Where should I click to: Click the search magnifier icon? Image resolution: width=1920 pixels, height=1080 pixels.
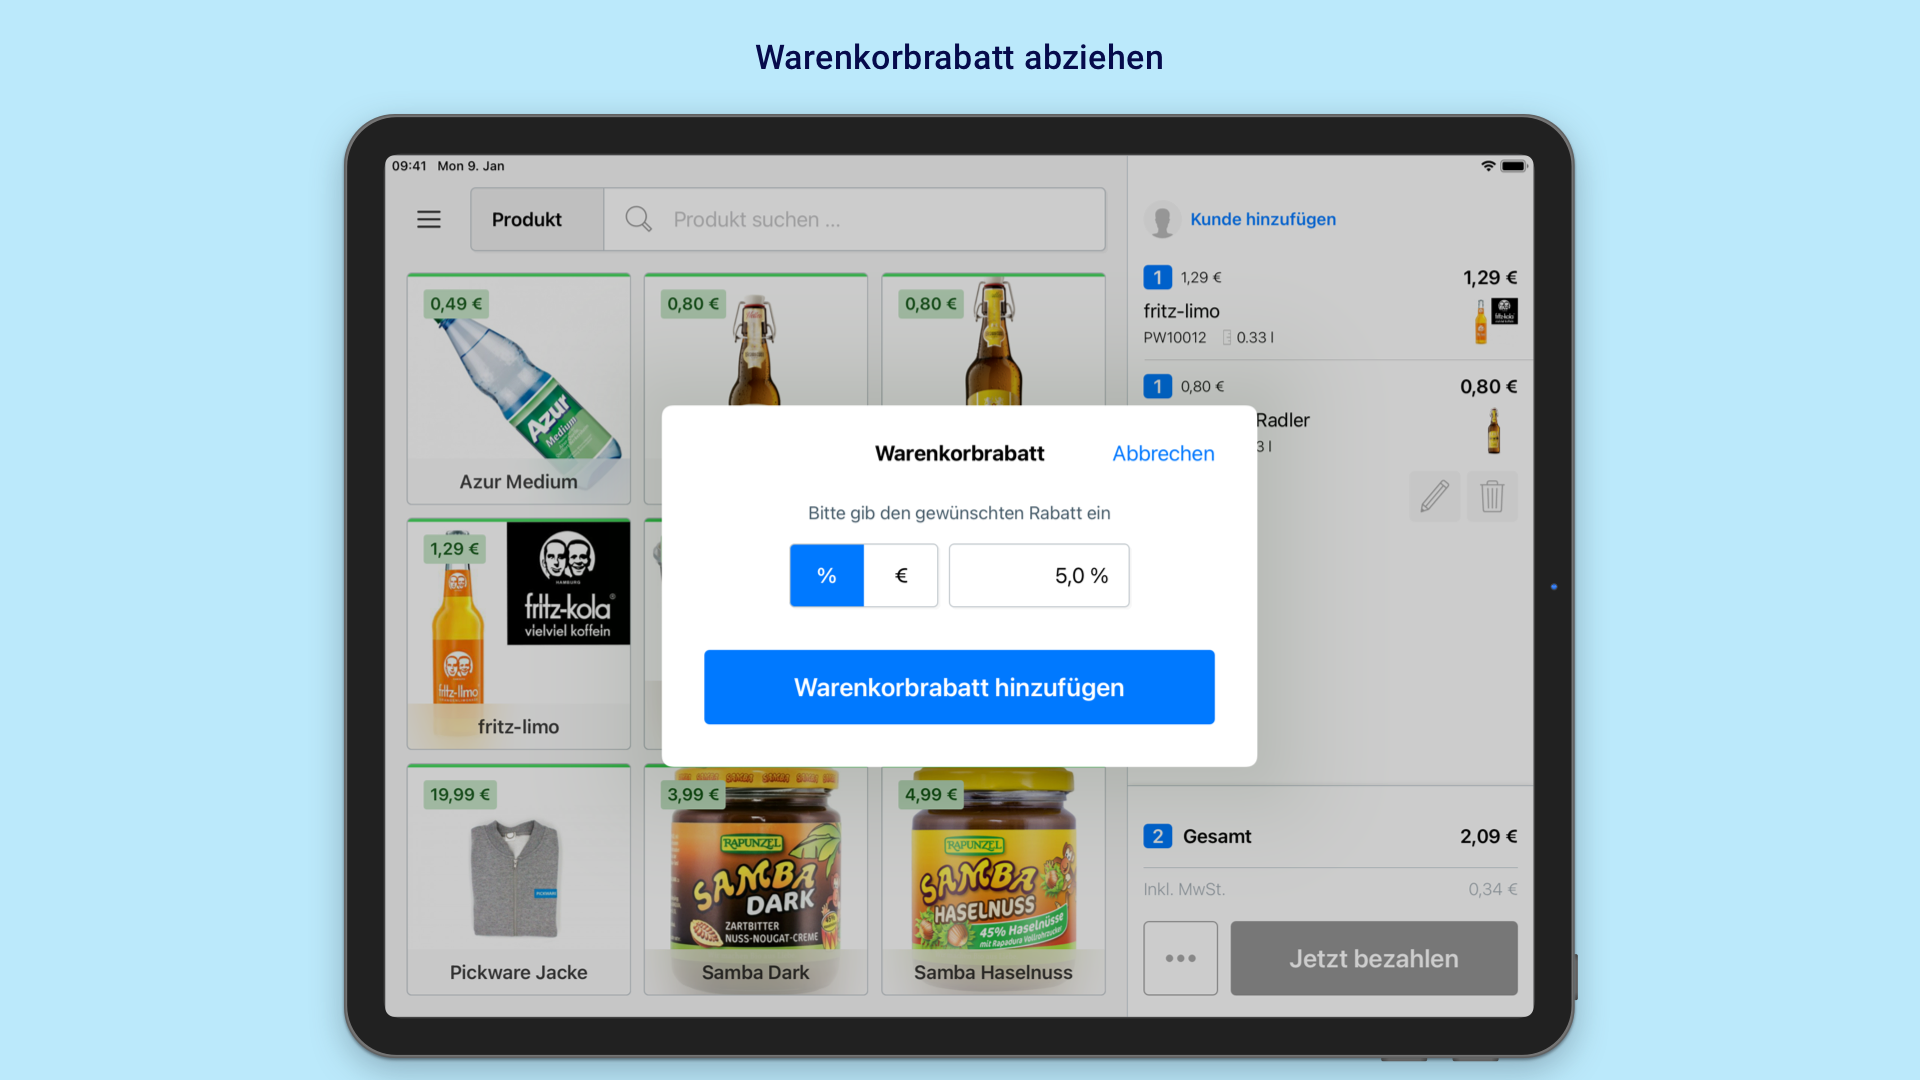pos(639,219)
